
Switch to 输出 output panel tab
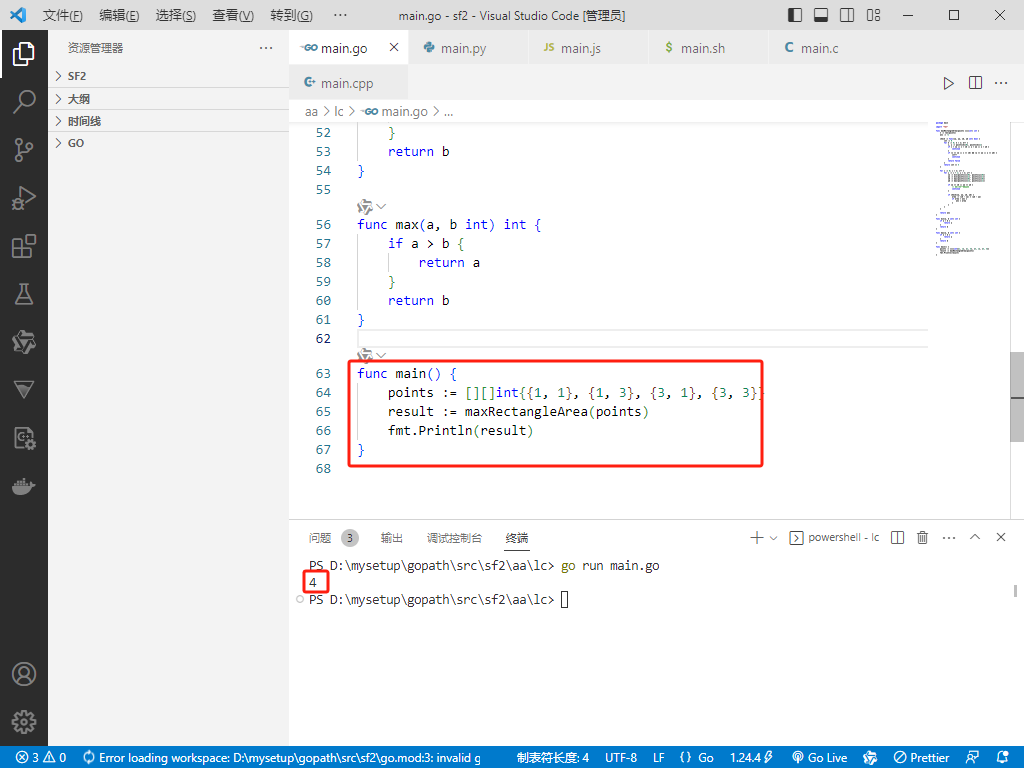pos(391,537)
